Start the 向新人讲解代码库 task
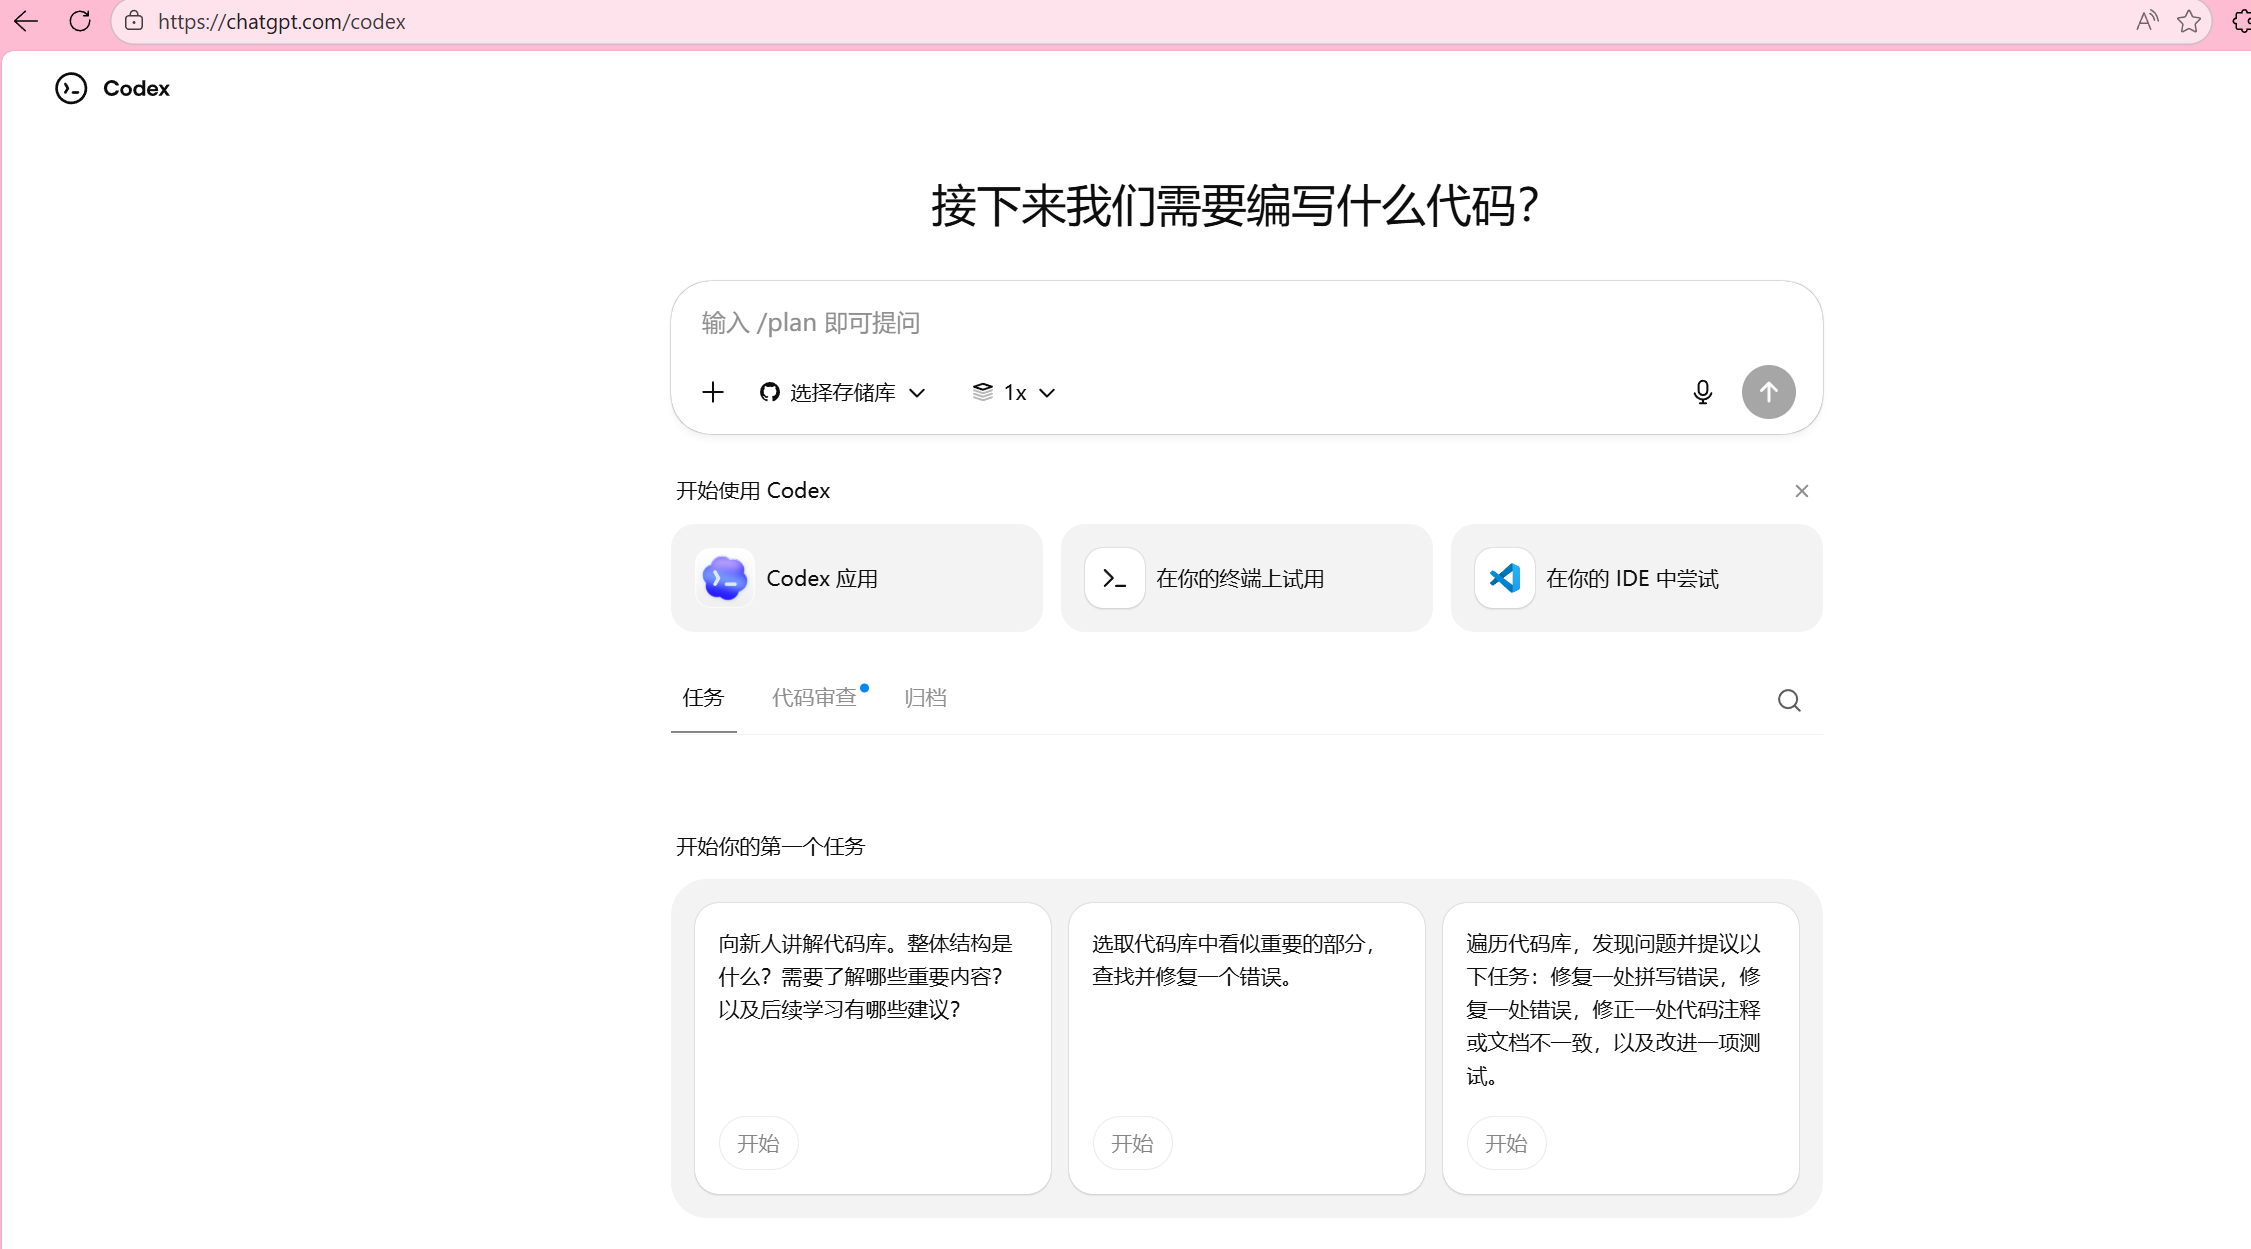 point(758,1143)
